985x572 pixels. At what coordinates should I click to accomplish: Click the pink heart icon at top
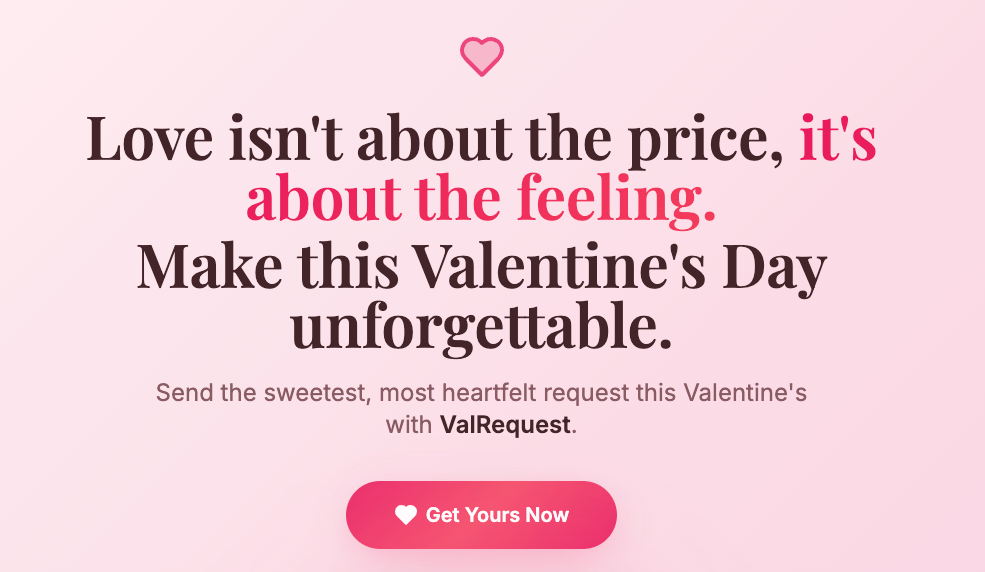[481, 56]
